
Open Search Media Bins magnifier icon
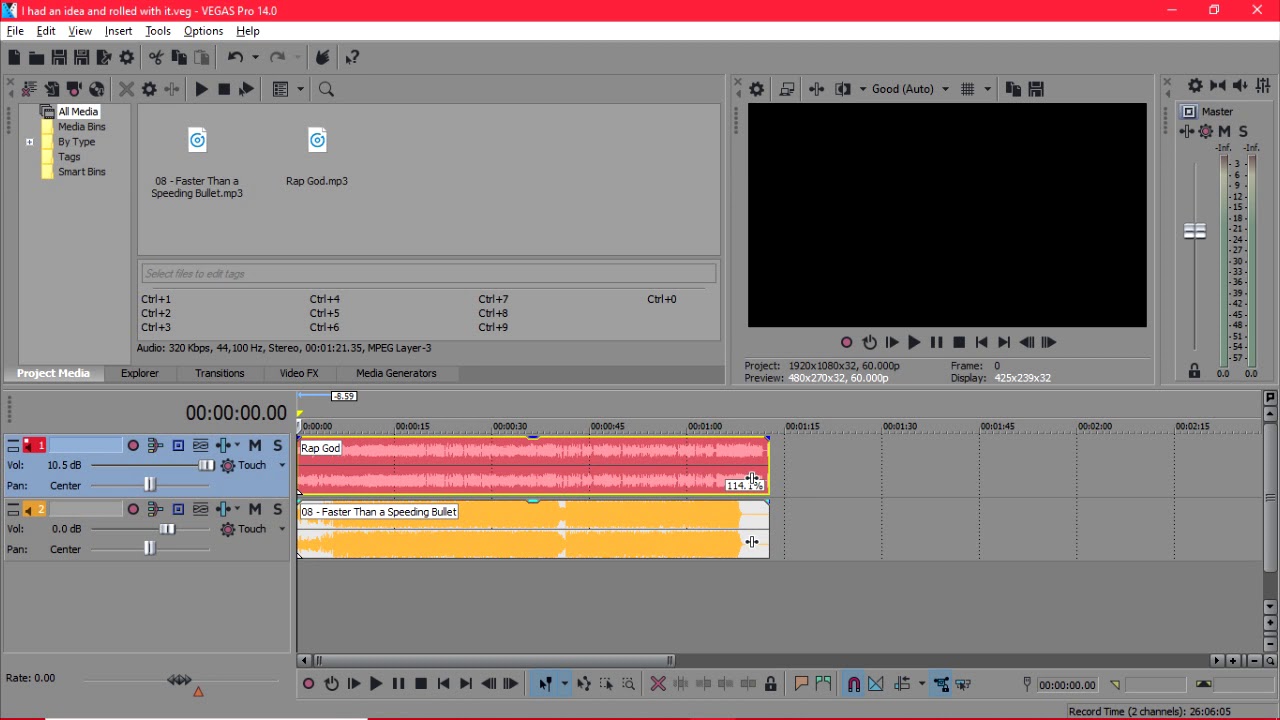(326, 89)
